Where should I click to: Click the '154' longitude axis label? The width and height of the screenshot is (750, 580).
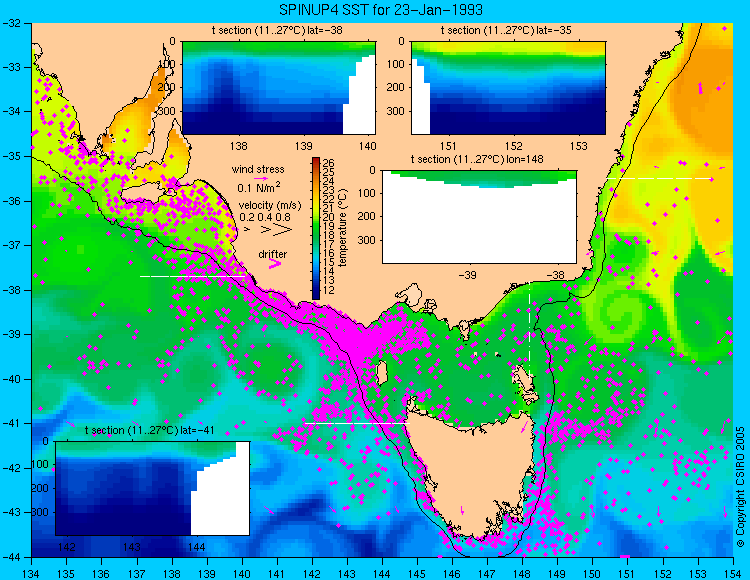(x=733, y=574)
